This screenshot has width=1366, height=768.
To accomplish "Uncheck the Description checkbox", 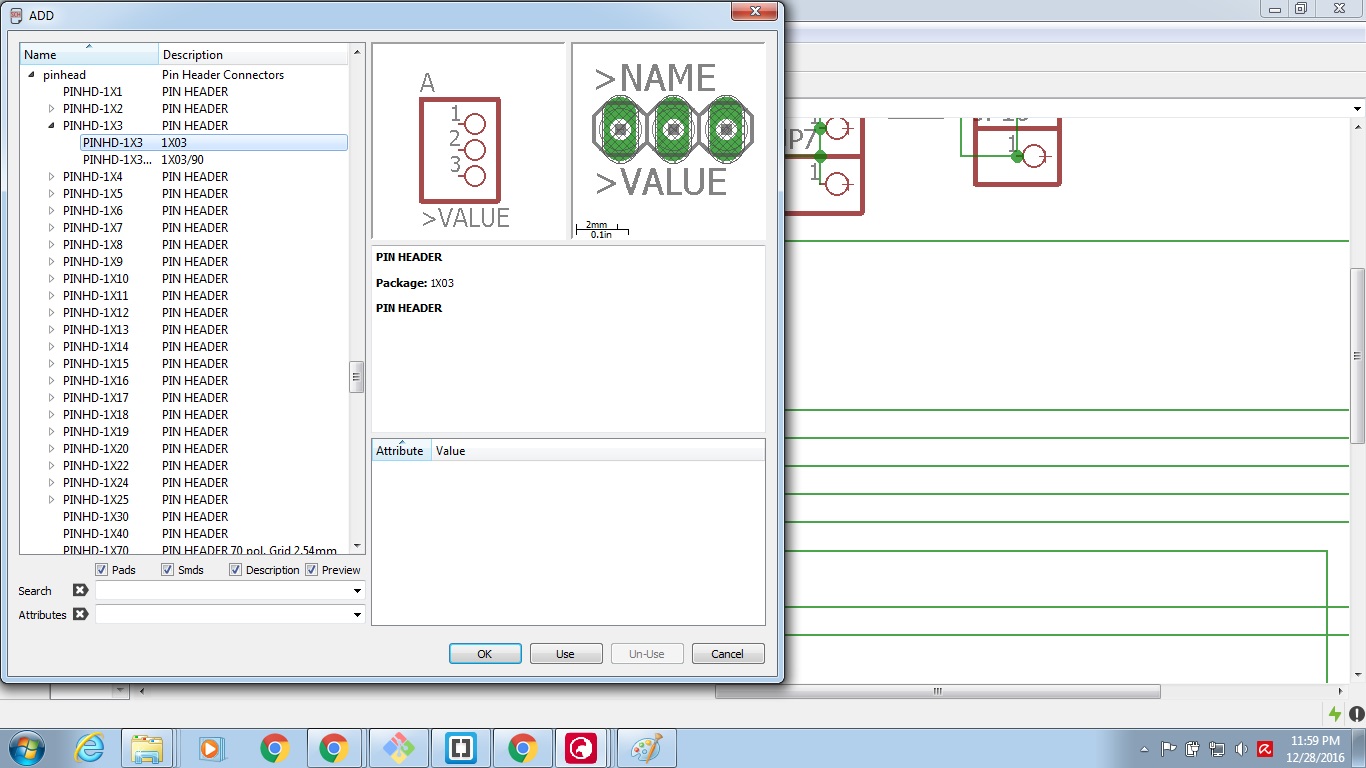I will [x=235, y=570].
